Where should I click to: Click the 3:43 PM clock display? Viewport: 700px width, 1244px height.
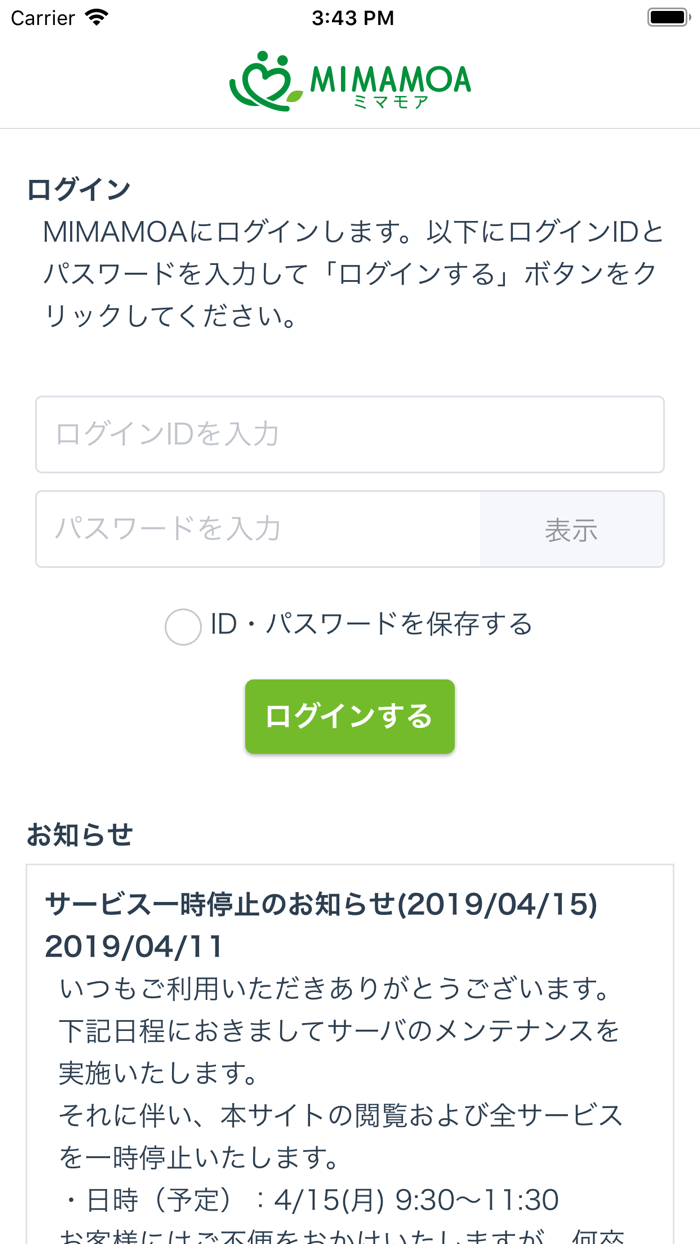point(350,17)
